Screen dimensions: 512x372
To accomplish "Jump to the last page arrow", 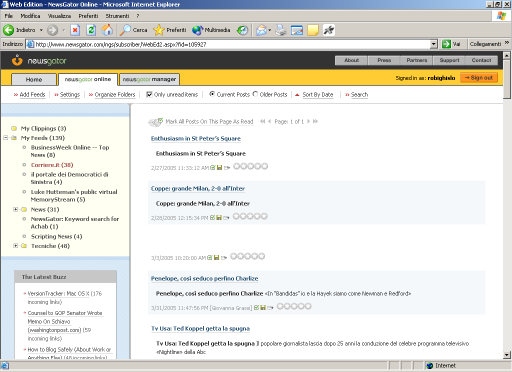I will coord(315,121).
